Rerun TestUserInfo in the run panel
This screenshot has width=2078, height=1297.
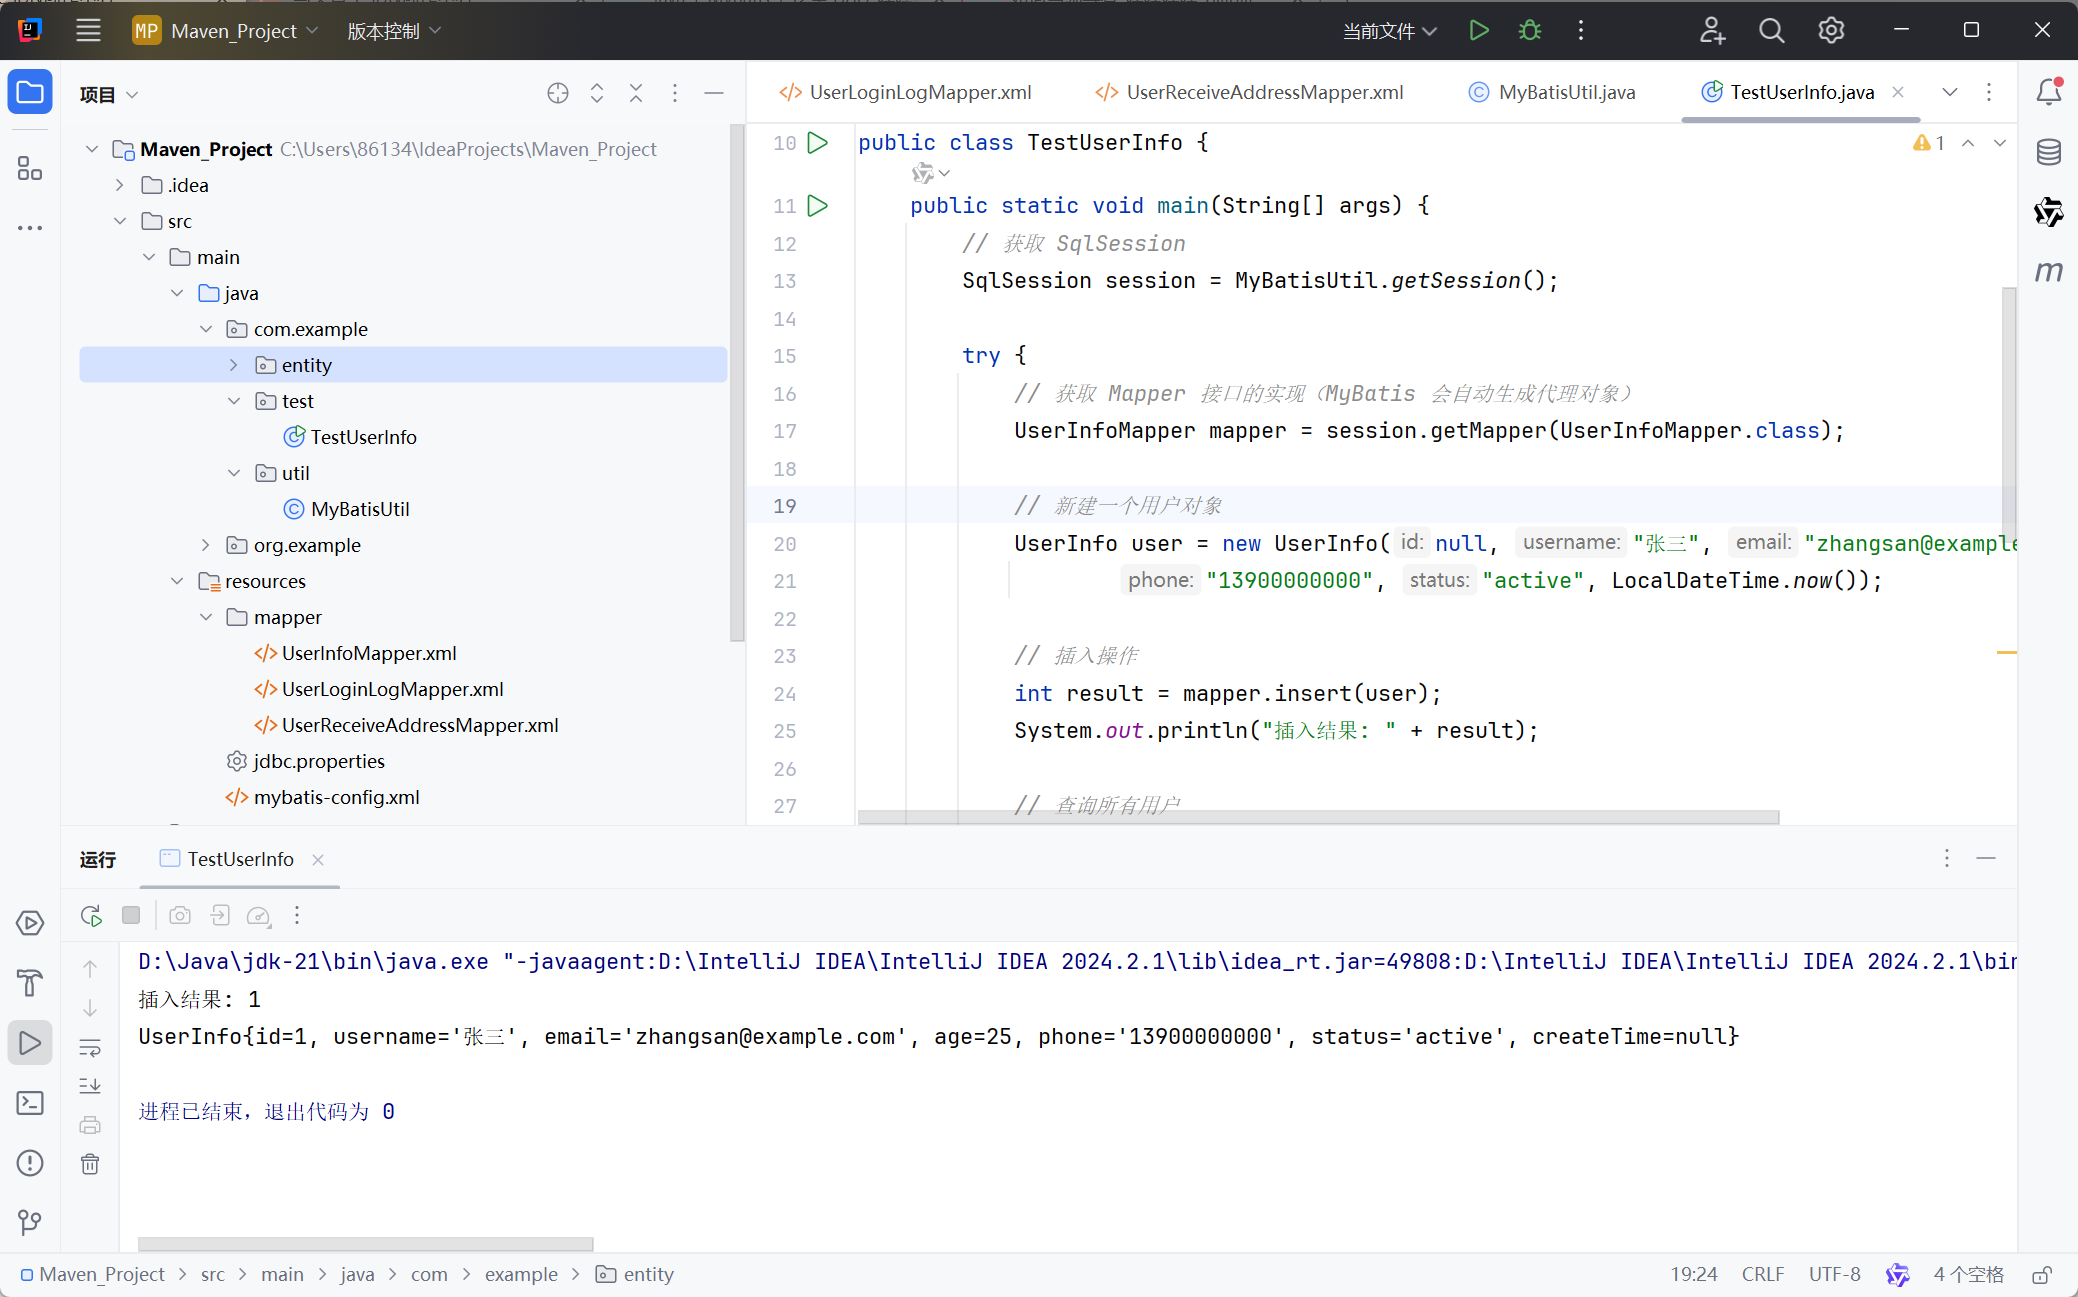tap(91, 915)
